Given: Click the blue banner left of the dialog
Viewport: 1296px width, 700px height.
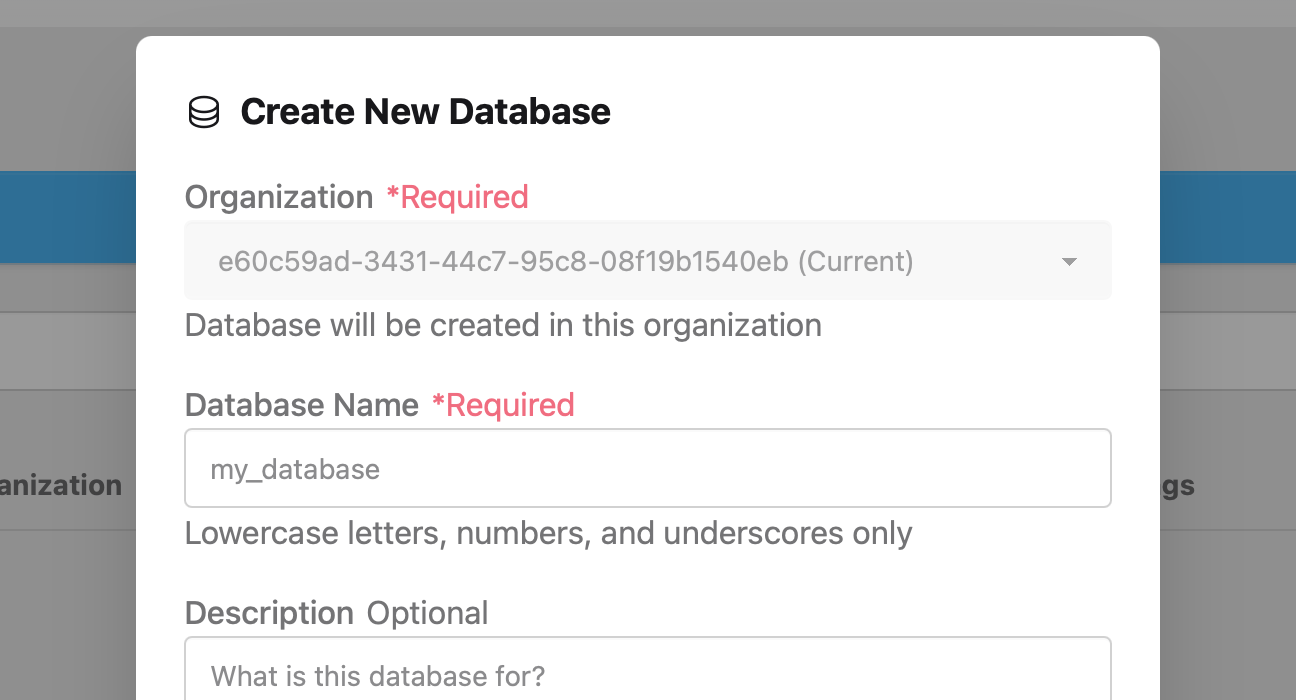Looking at the screenshot, I should pos(68,217).
